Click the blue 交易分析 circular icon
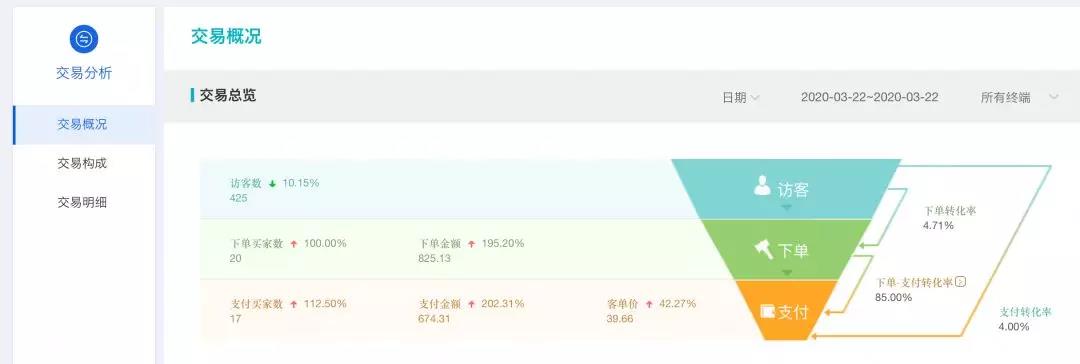Image resolution: width=1080 pixels, height=364 pixels. click(84, 39)
